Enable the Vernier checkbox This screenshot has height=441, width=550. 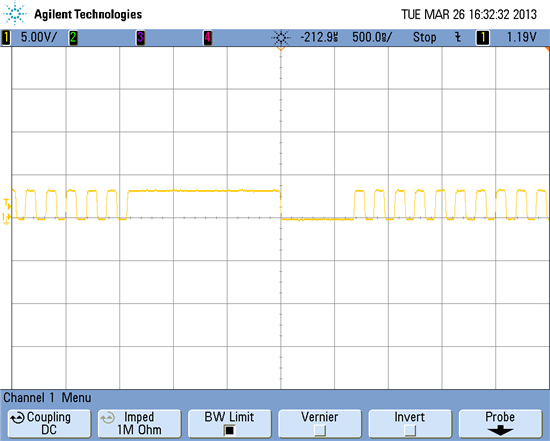320,430
